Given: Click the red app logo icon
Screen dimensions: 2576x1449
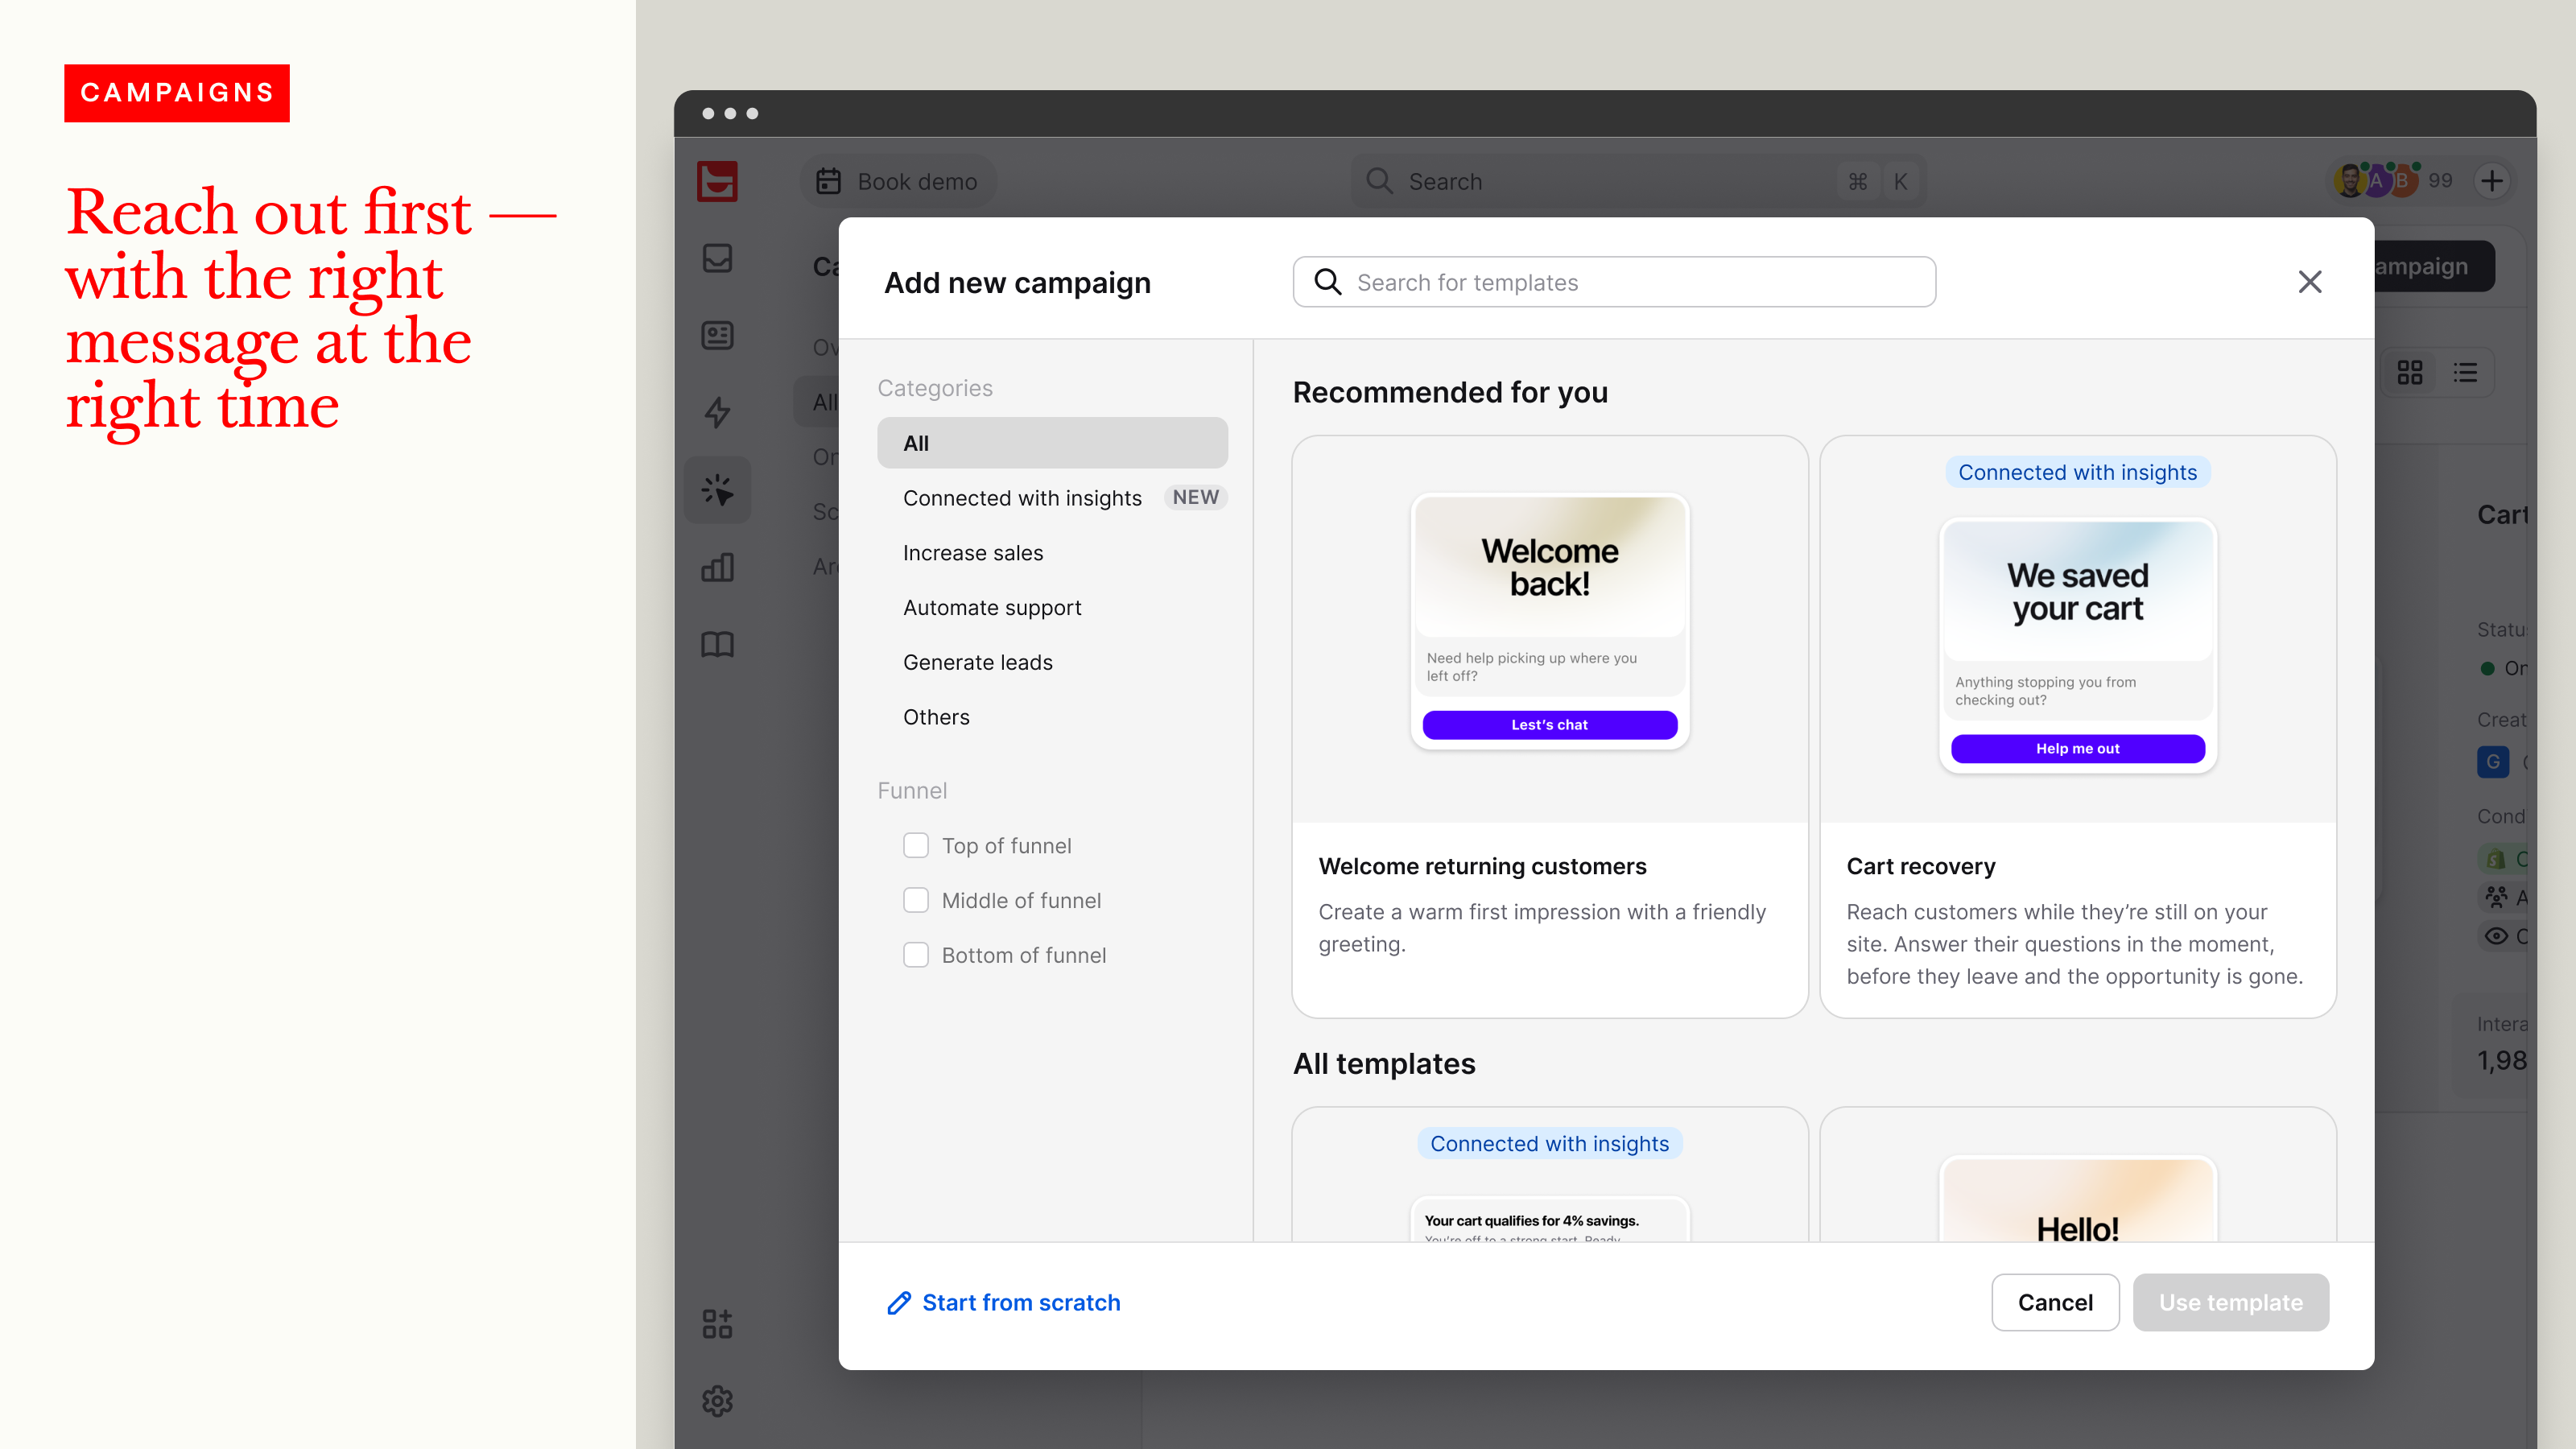Looking at the screenshot, I should pyautogui.click(x=717, y=181).
